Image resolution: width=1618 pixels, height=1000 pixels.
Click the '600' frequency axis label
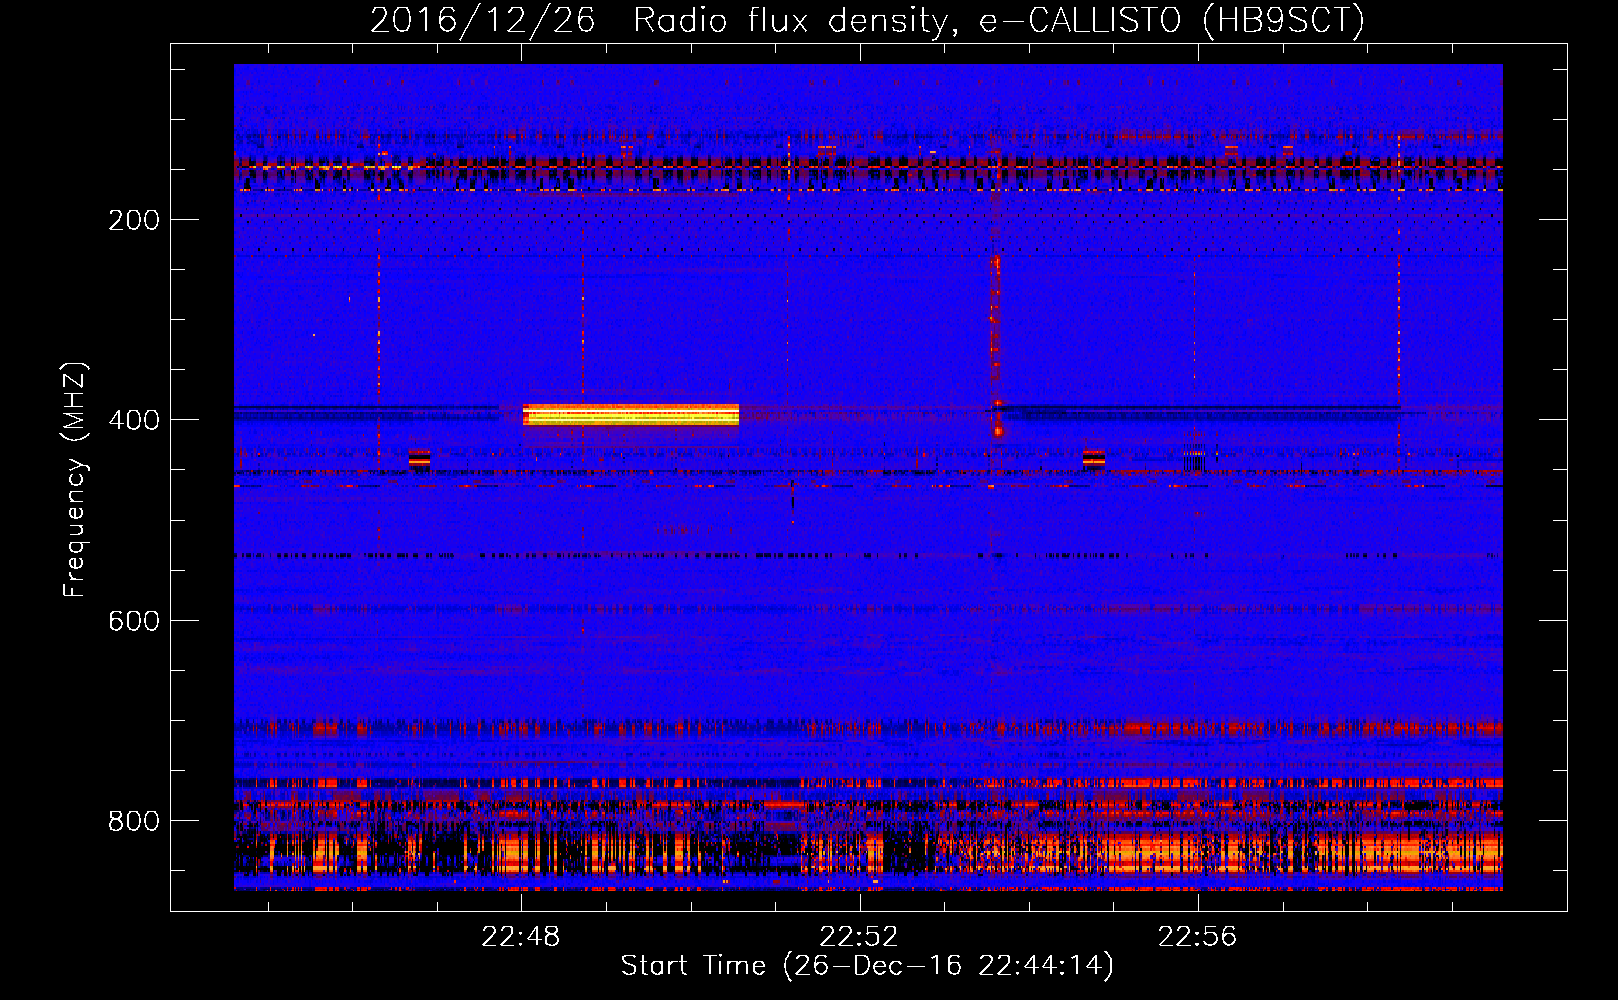tap(134, 621)
